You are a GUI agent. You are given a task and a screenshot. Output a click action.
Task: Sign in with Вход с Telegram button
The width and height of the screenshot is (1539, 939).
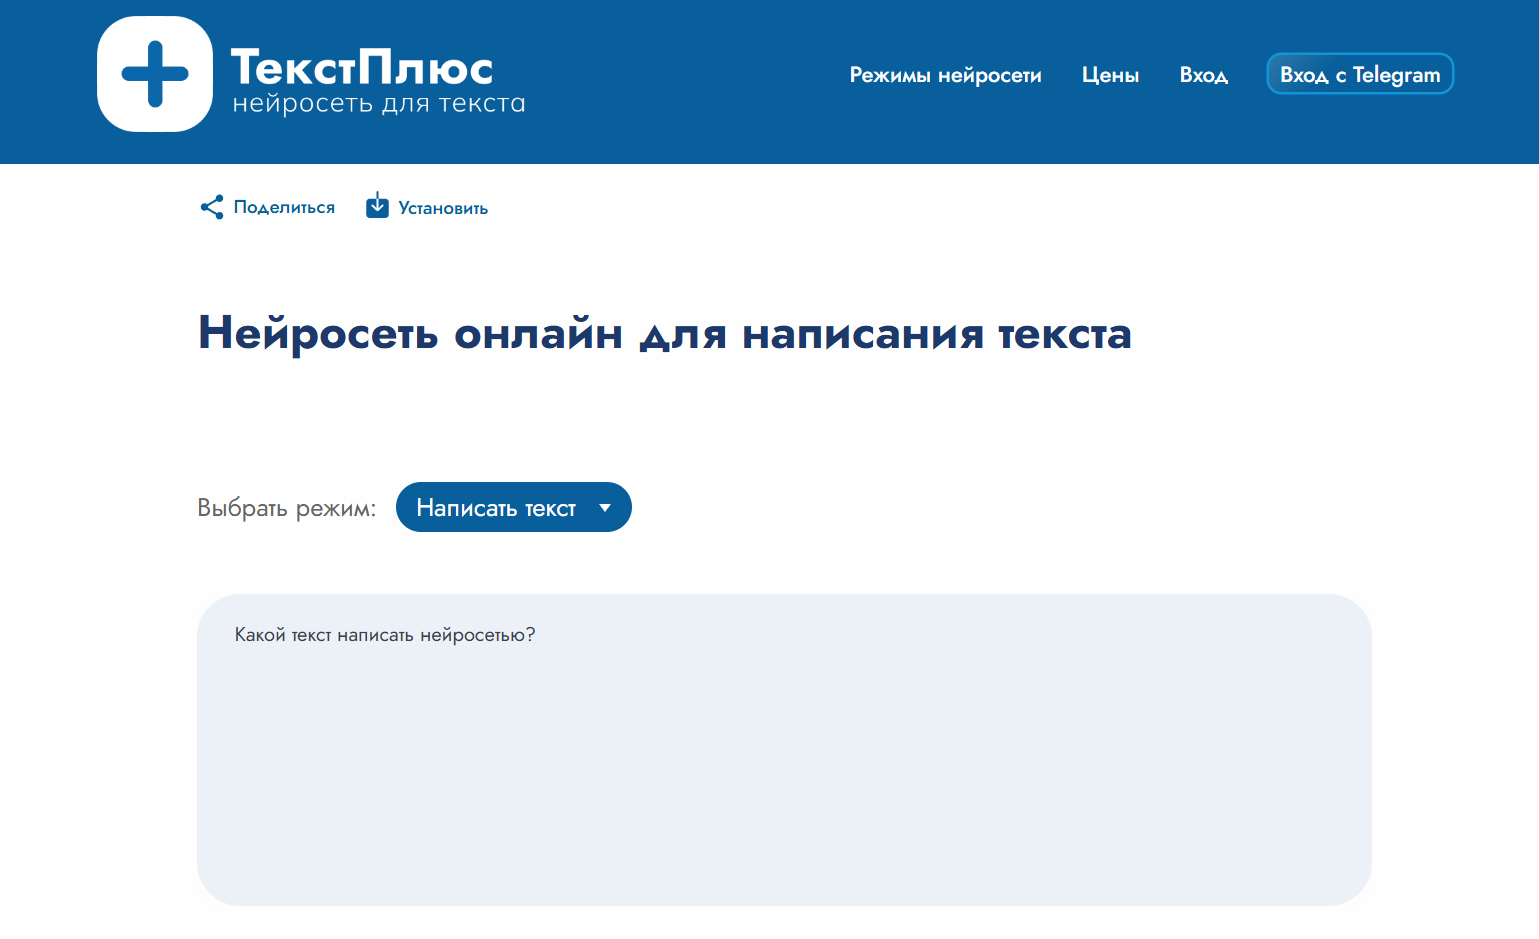pos(1360,74)
